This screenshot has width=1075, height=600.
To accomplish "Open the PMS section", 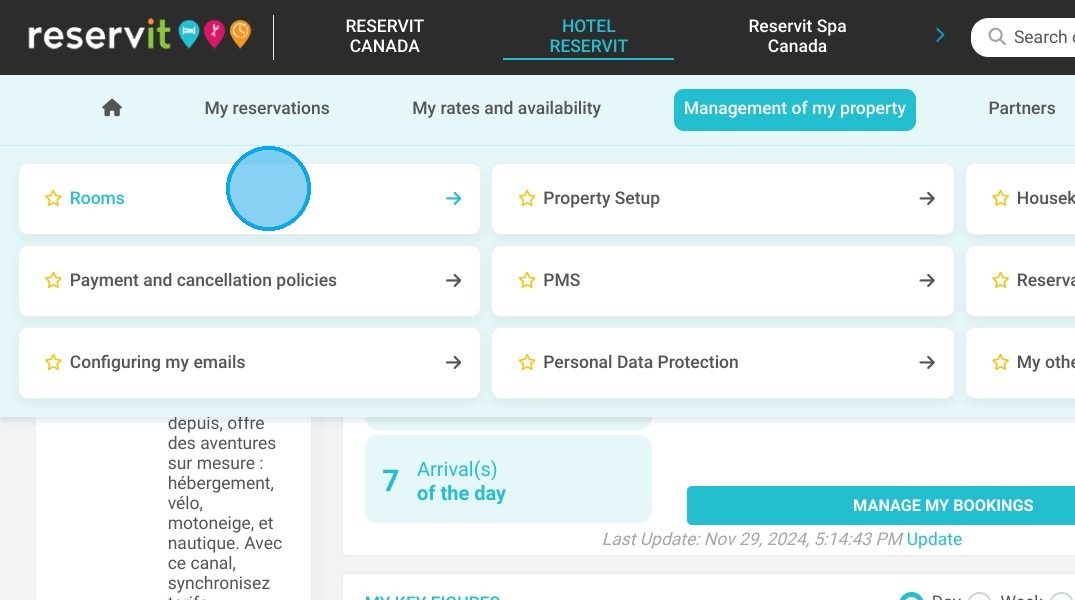I will [x=723, y=281].
